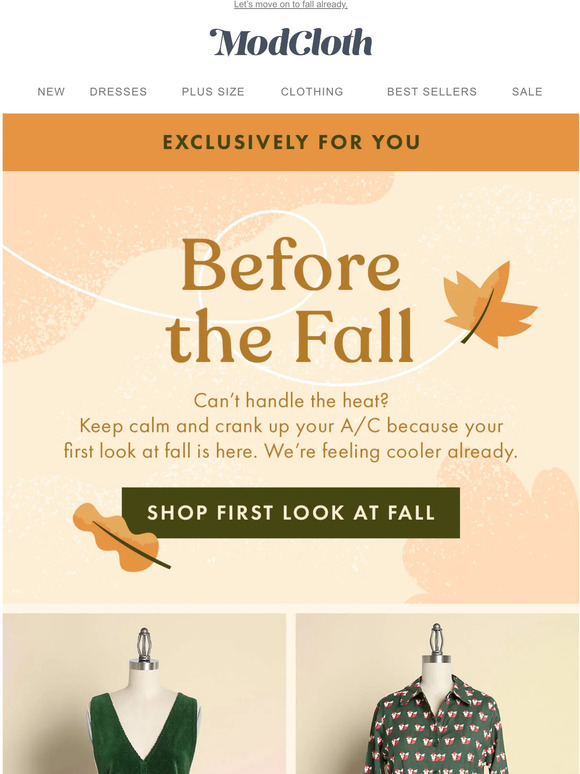This screenshot has width=580, height=774.
Task: Click "first look at fall is here" paragraph
Action: tap(291, 439)
